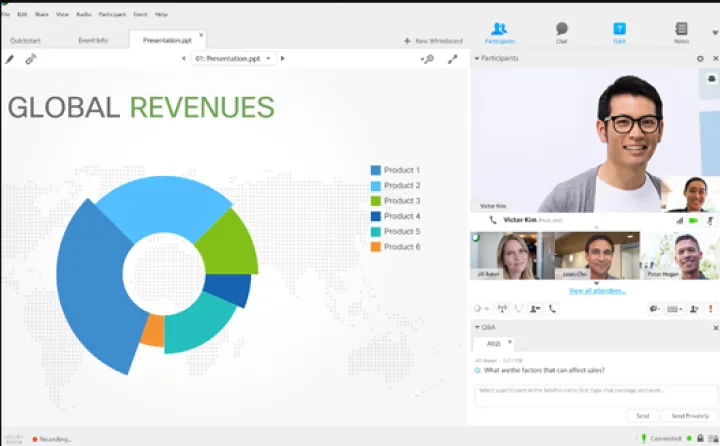Open the Participant menu
Viewport: 720px width, 446px height.
point(111,15)
